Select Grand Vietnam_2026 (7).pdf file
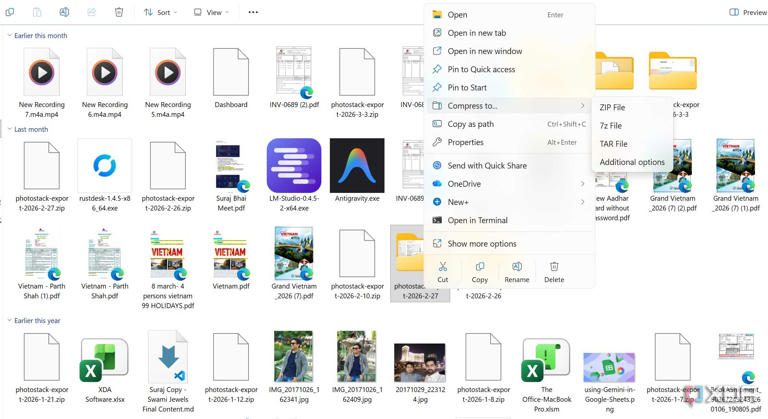 point(294,264)
